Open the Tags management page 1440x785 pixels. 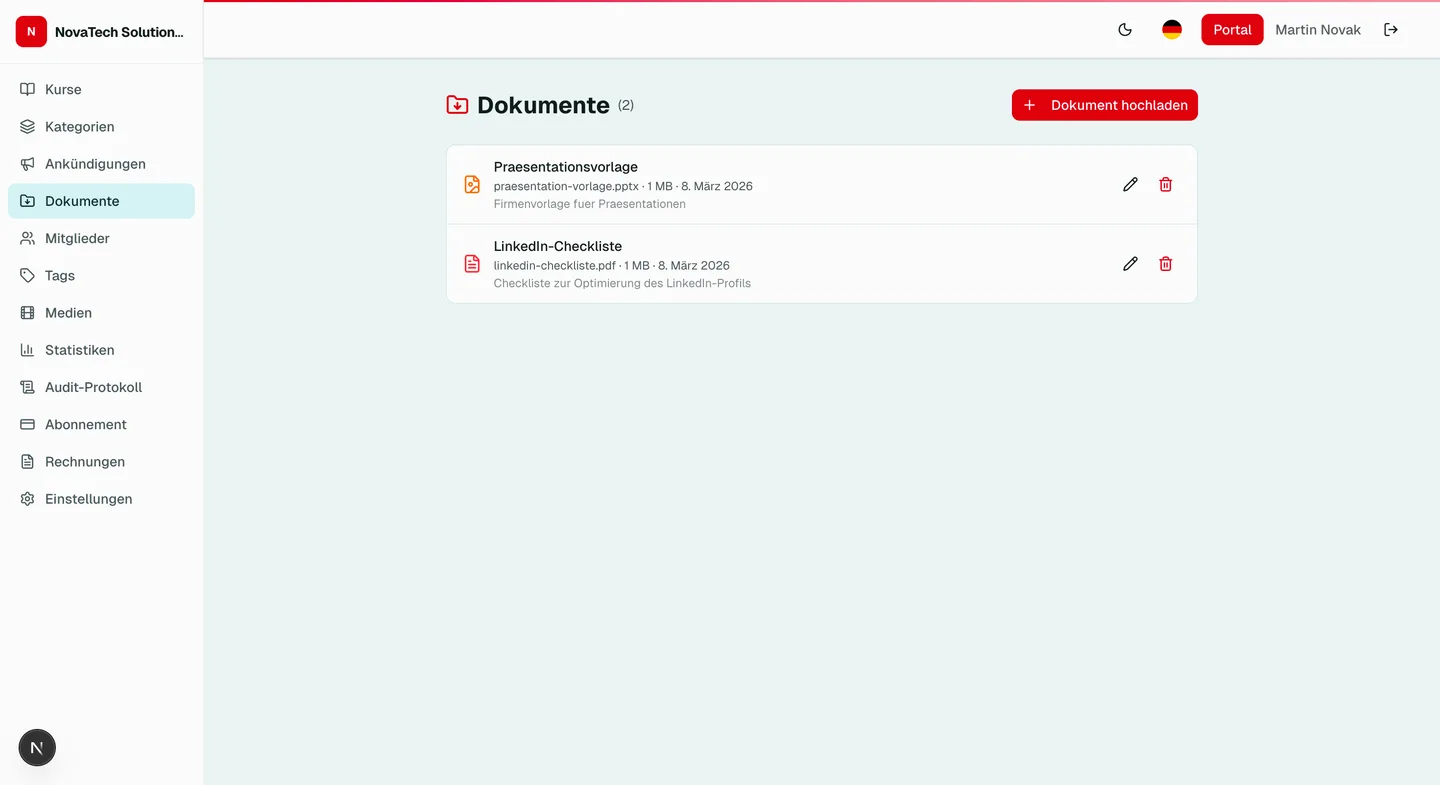pyautogui.click(x=59, y=275)
